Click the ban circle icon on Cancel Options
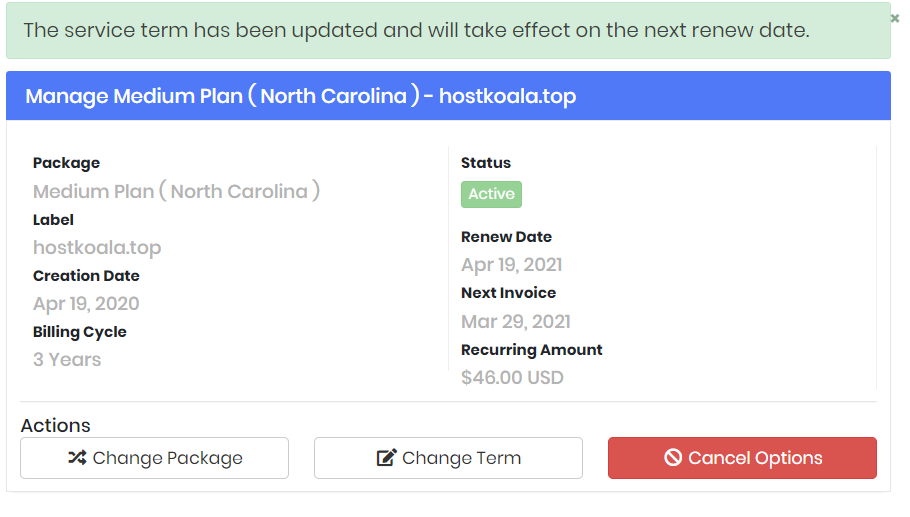910x517 pixels. [673, 457]
